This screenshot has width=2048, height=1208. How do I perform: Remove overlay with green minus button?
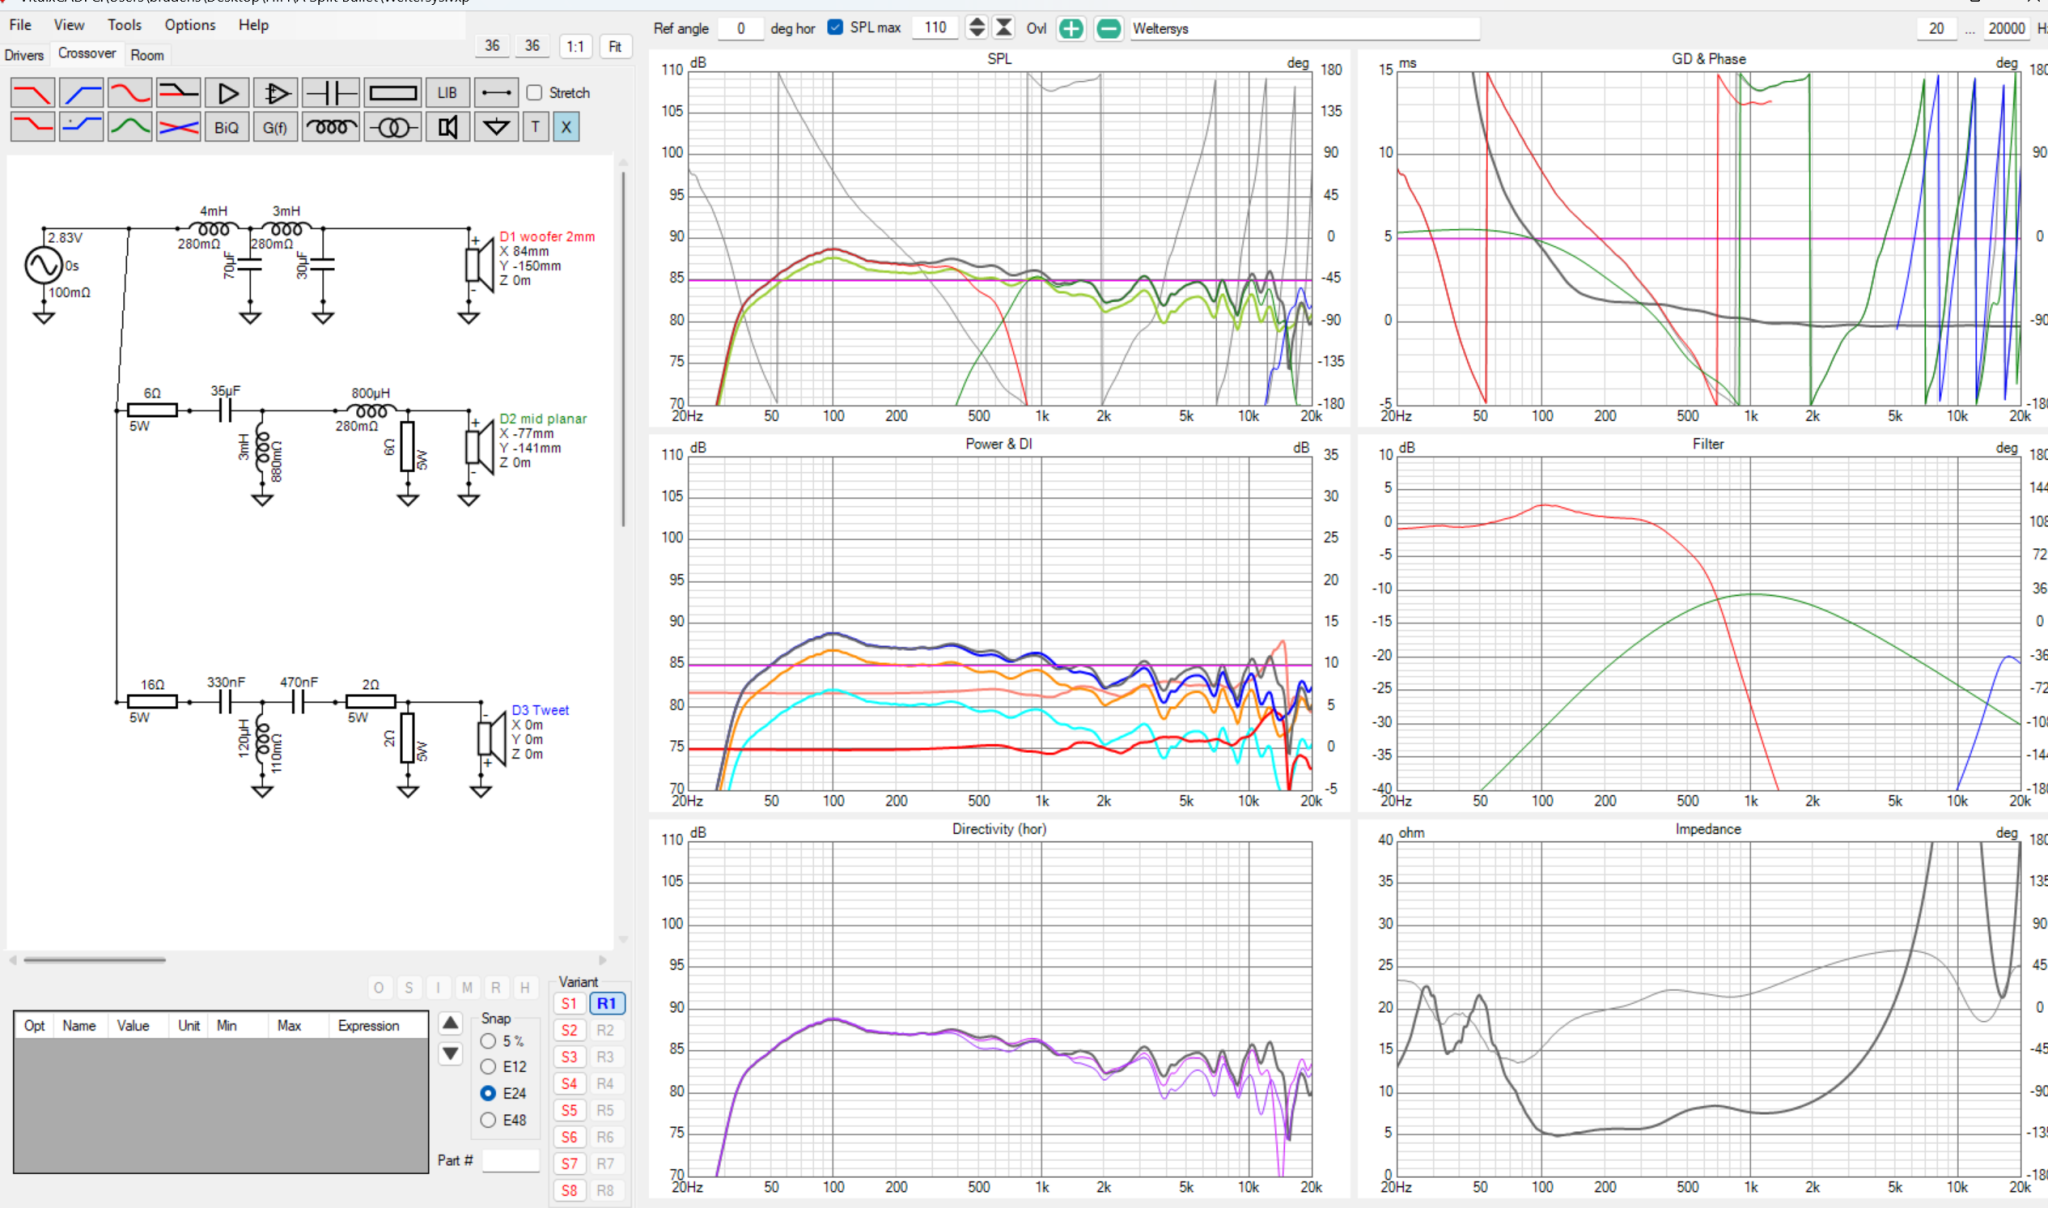[x=1108, y=28]
